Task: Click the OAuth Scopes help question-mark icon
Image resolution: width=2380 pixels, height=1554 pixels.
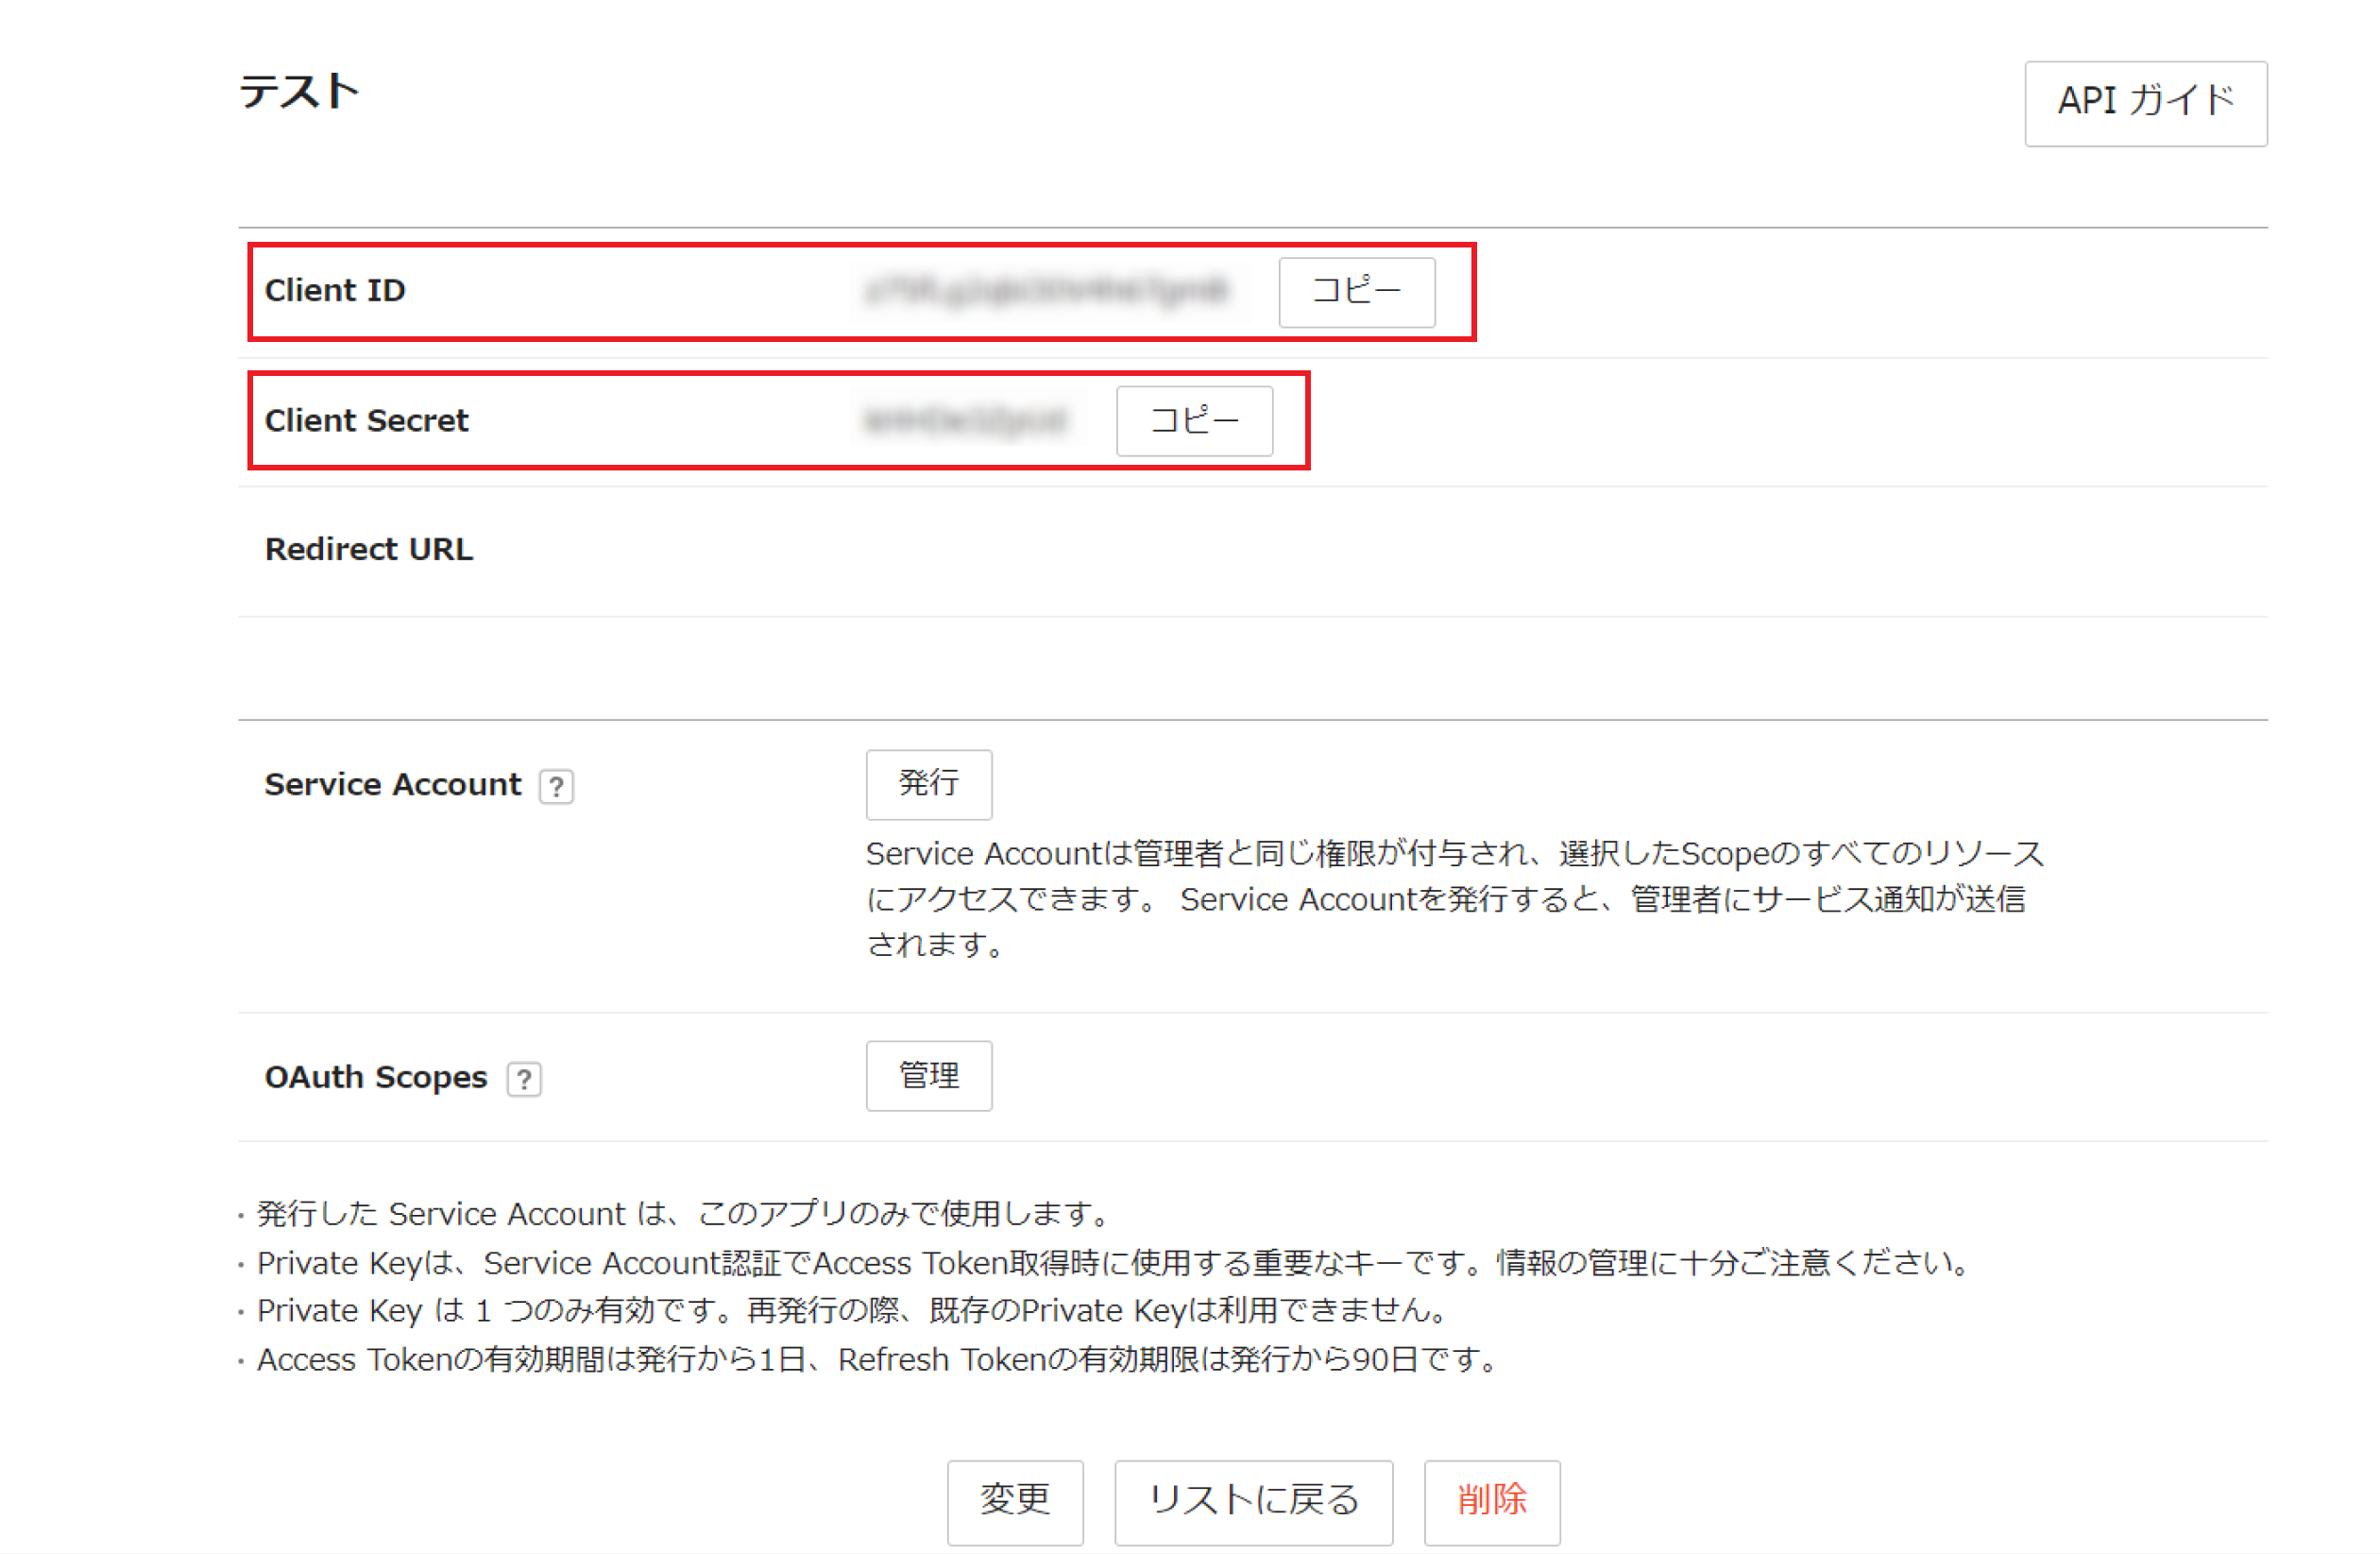Action: coord(523,1078)
